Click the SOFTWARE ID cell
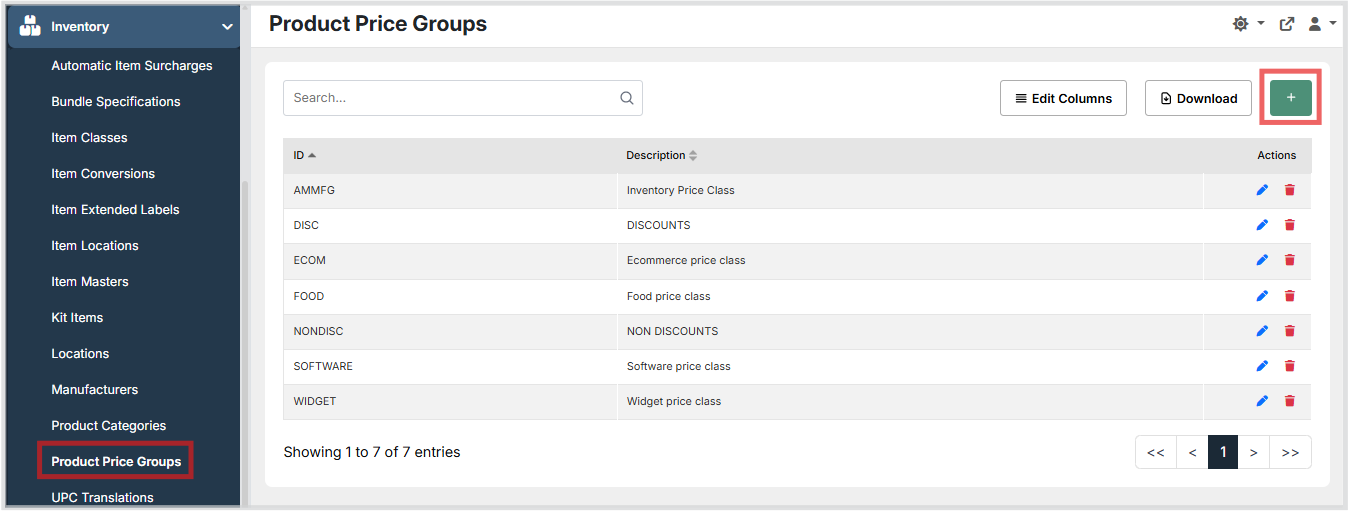1348x511 pixels. coord(450,366)
